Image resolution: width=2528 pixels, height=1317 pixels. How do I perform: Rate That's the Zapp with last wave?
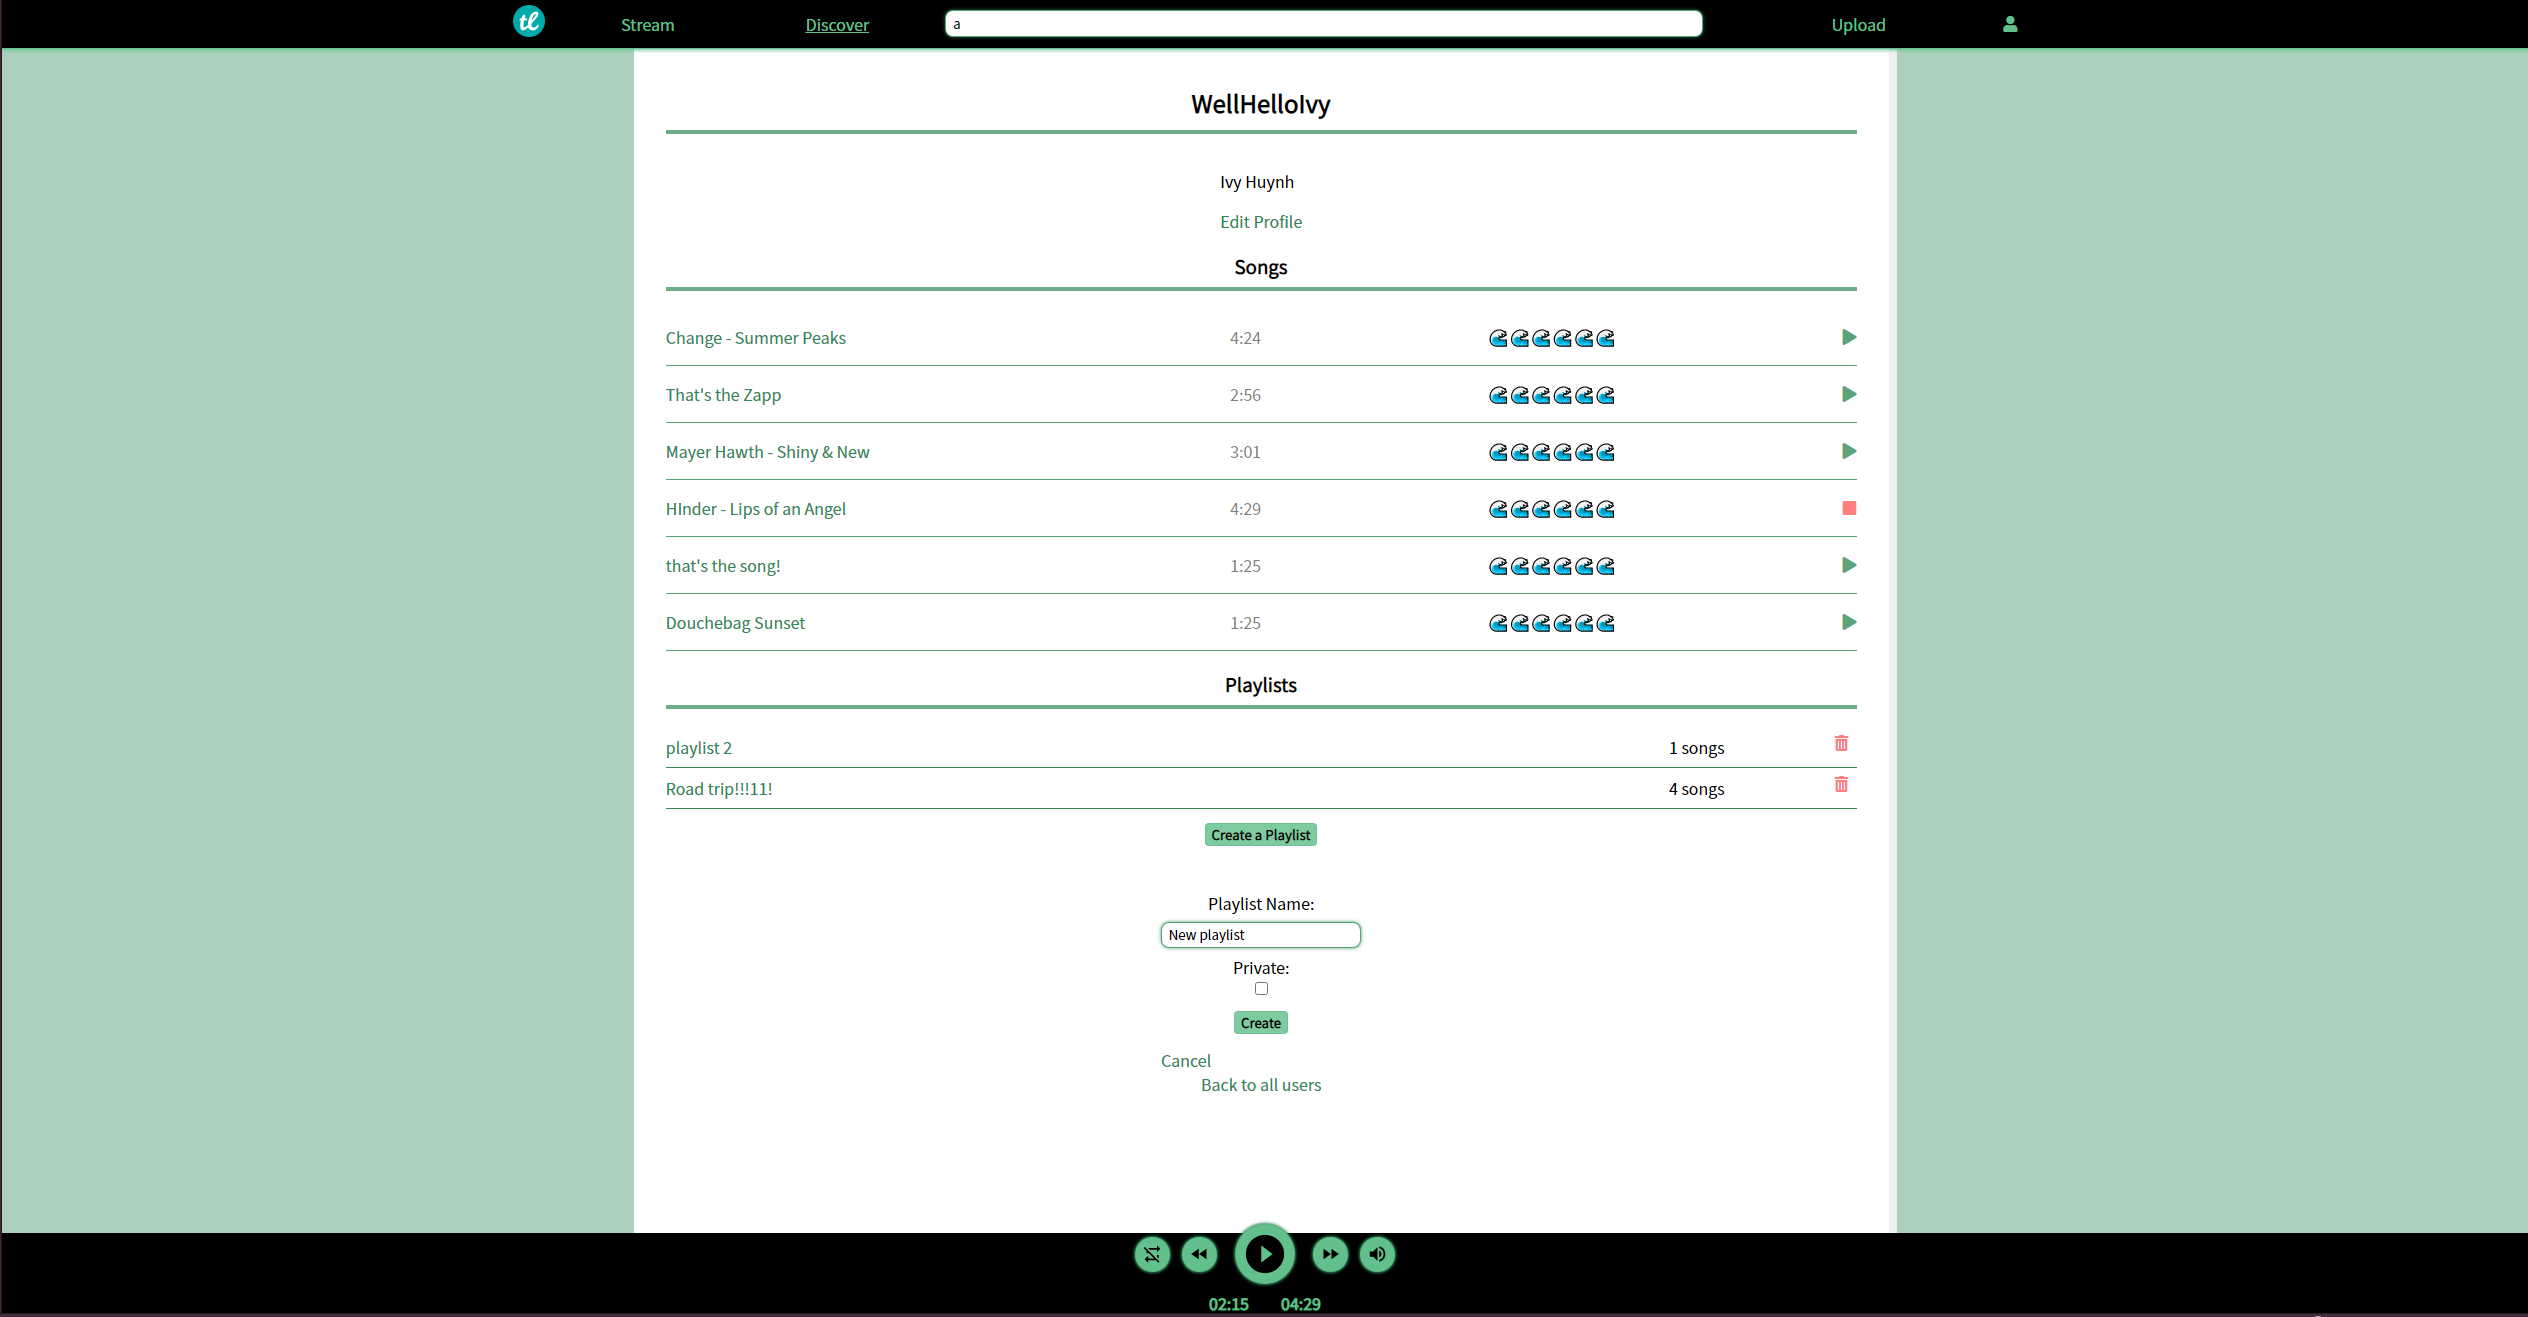tap(1606, 395)
